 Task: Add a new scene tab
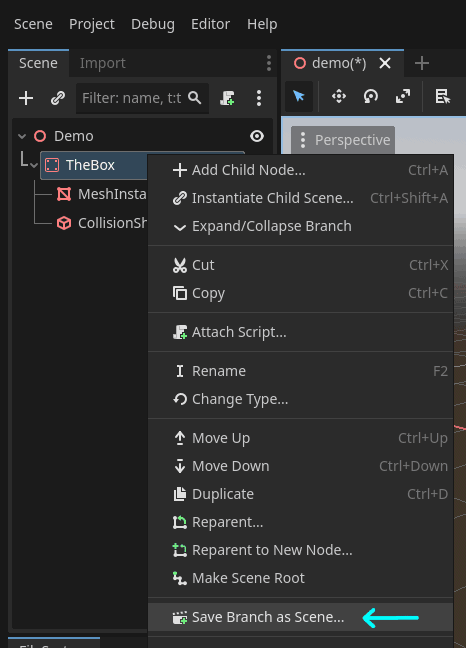click(421, 63)
